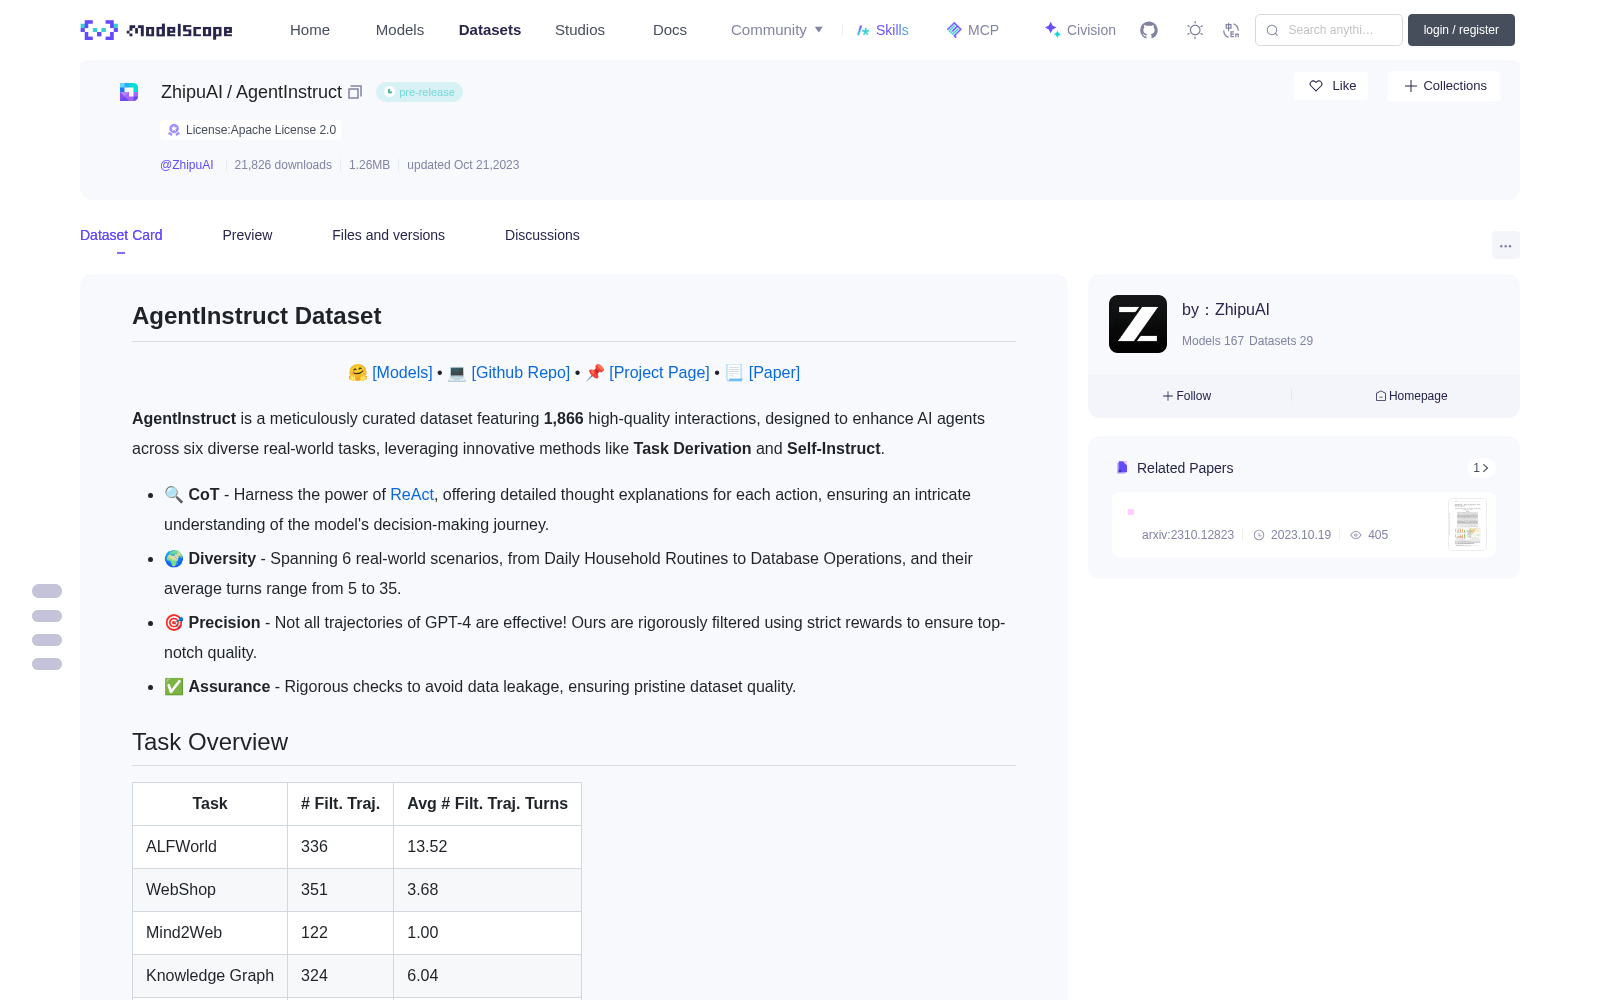Click the first floating sidebar pill

[x=47, y=591]
